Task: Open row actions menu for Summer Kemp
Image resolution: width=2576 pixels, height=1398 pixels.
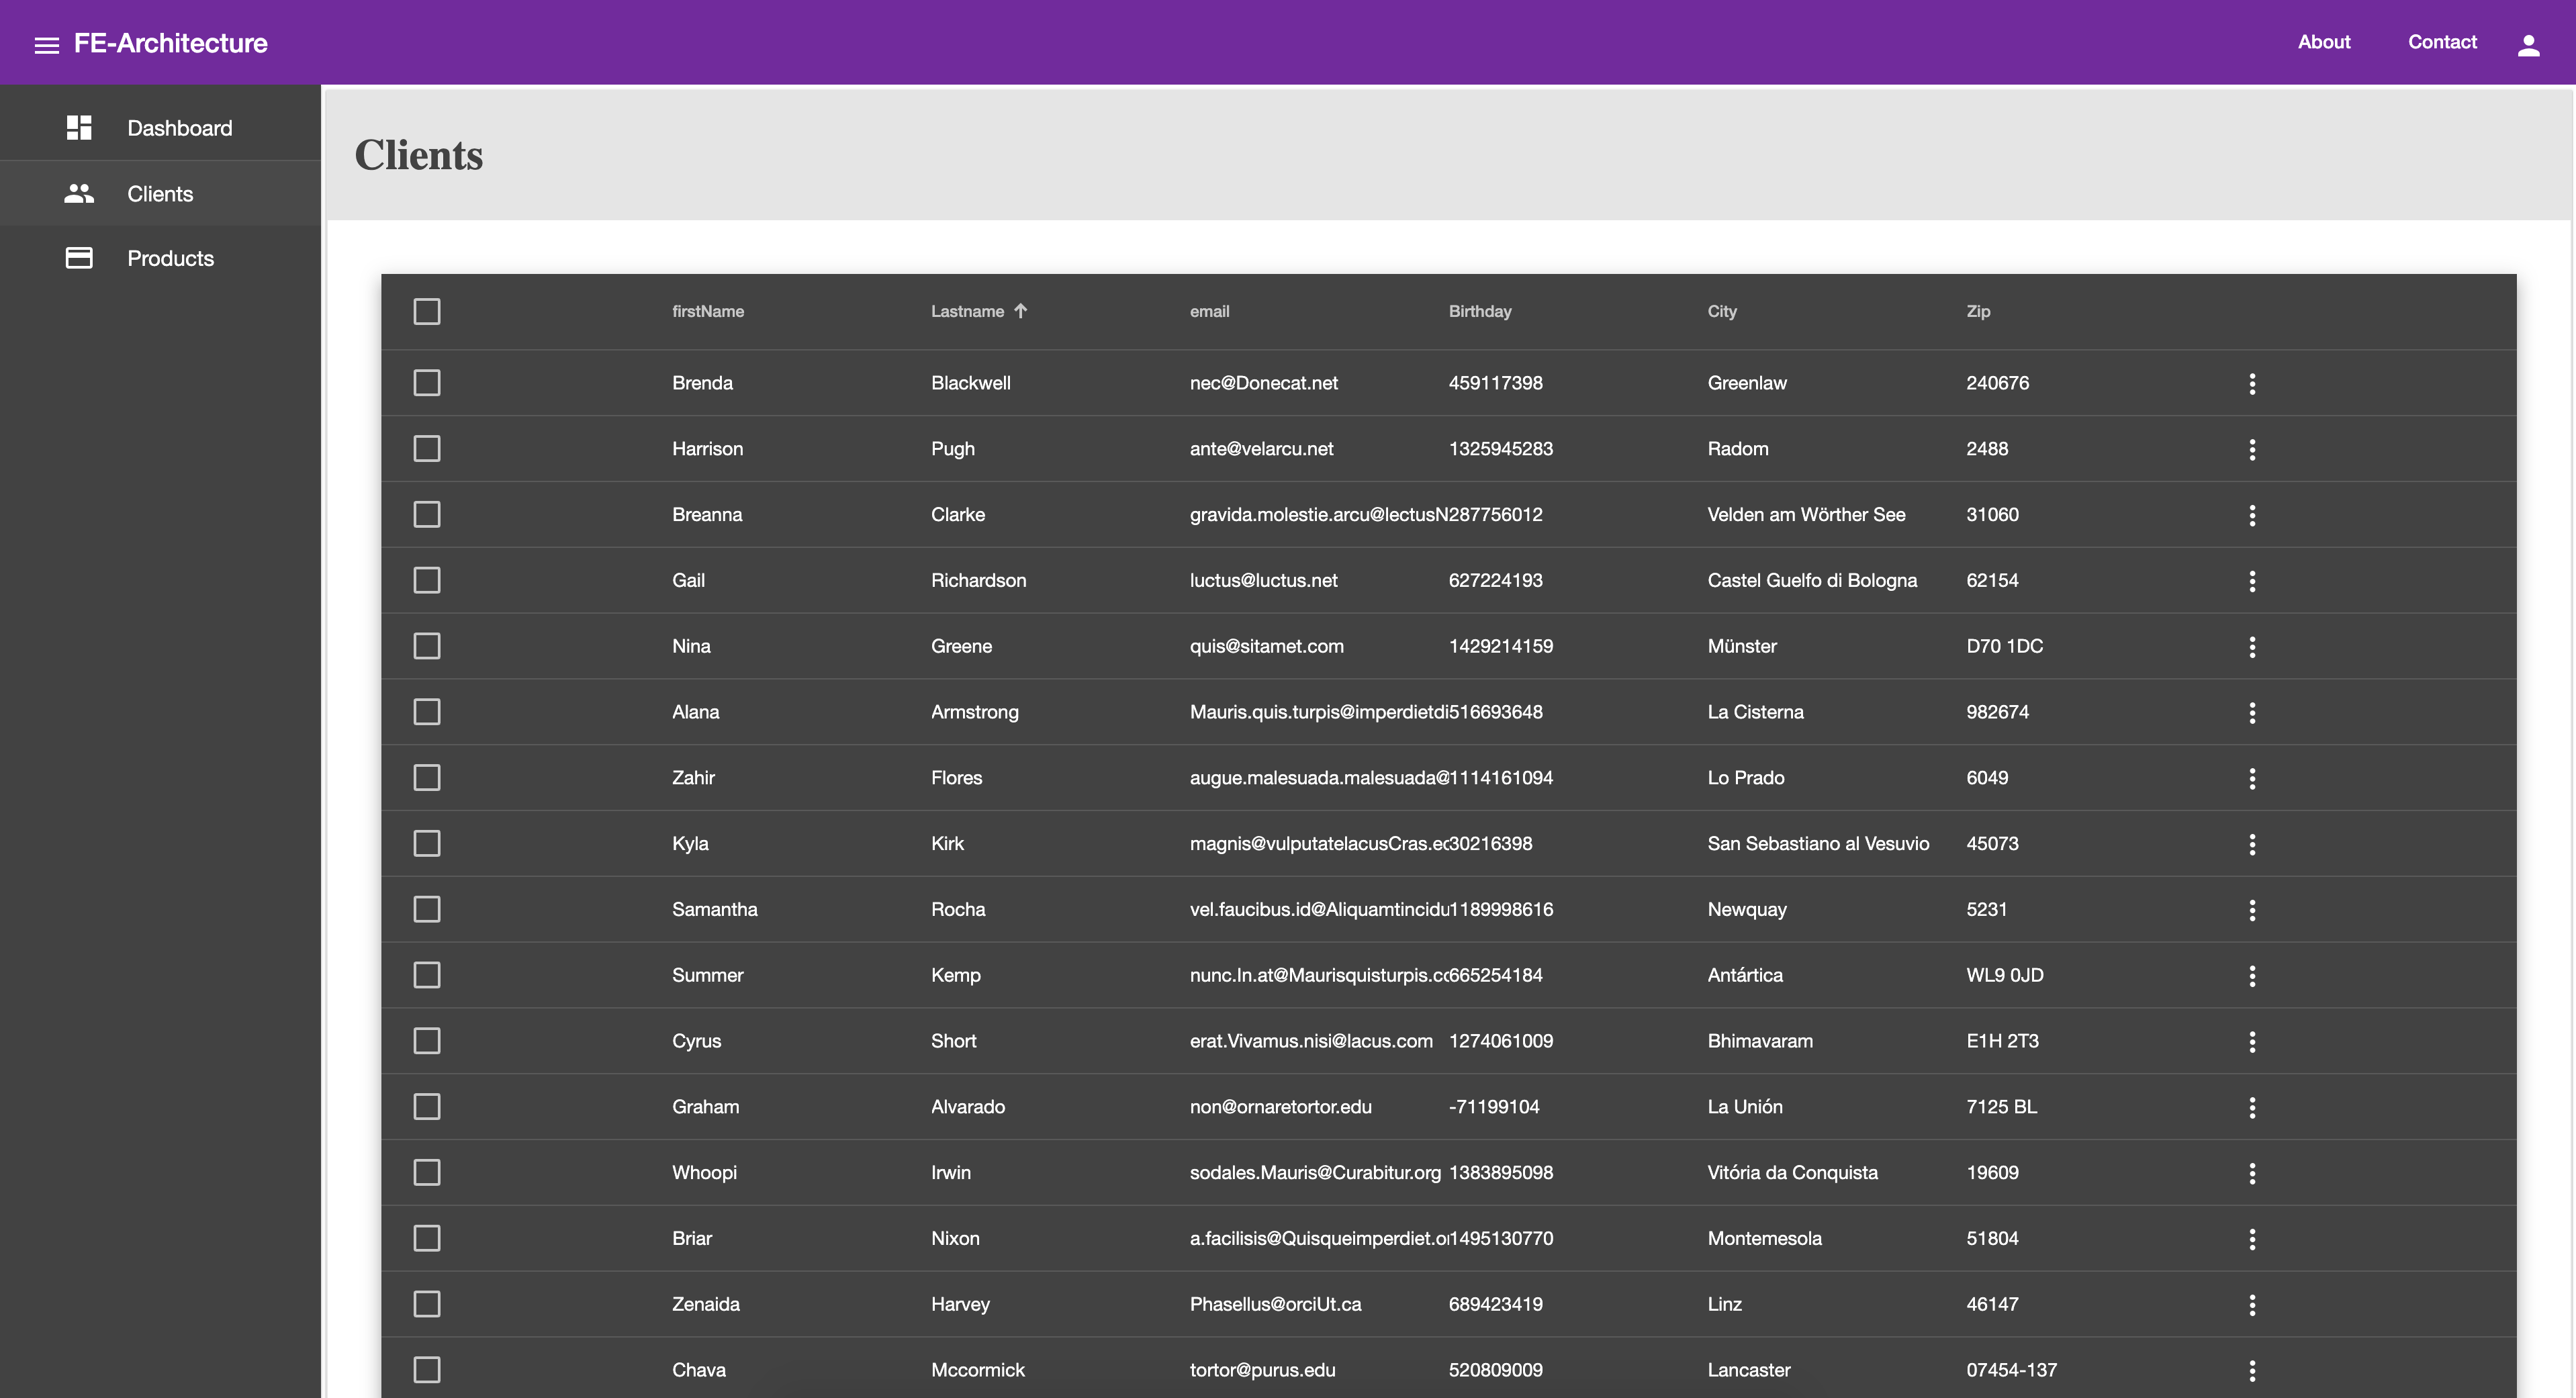Action: (x=2252, y=975)
